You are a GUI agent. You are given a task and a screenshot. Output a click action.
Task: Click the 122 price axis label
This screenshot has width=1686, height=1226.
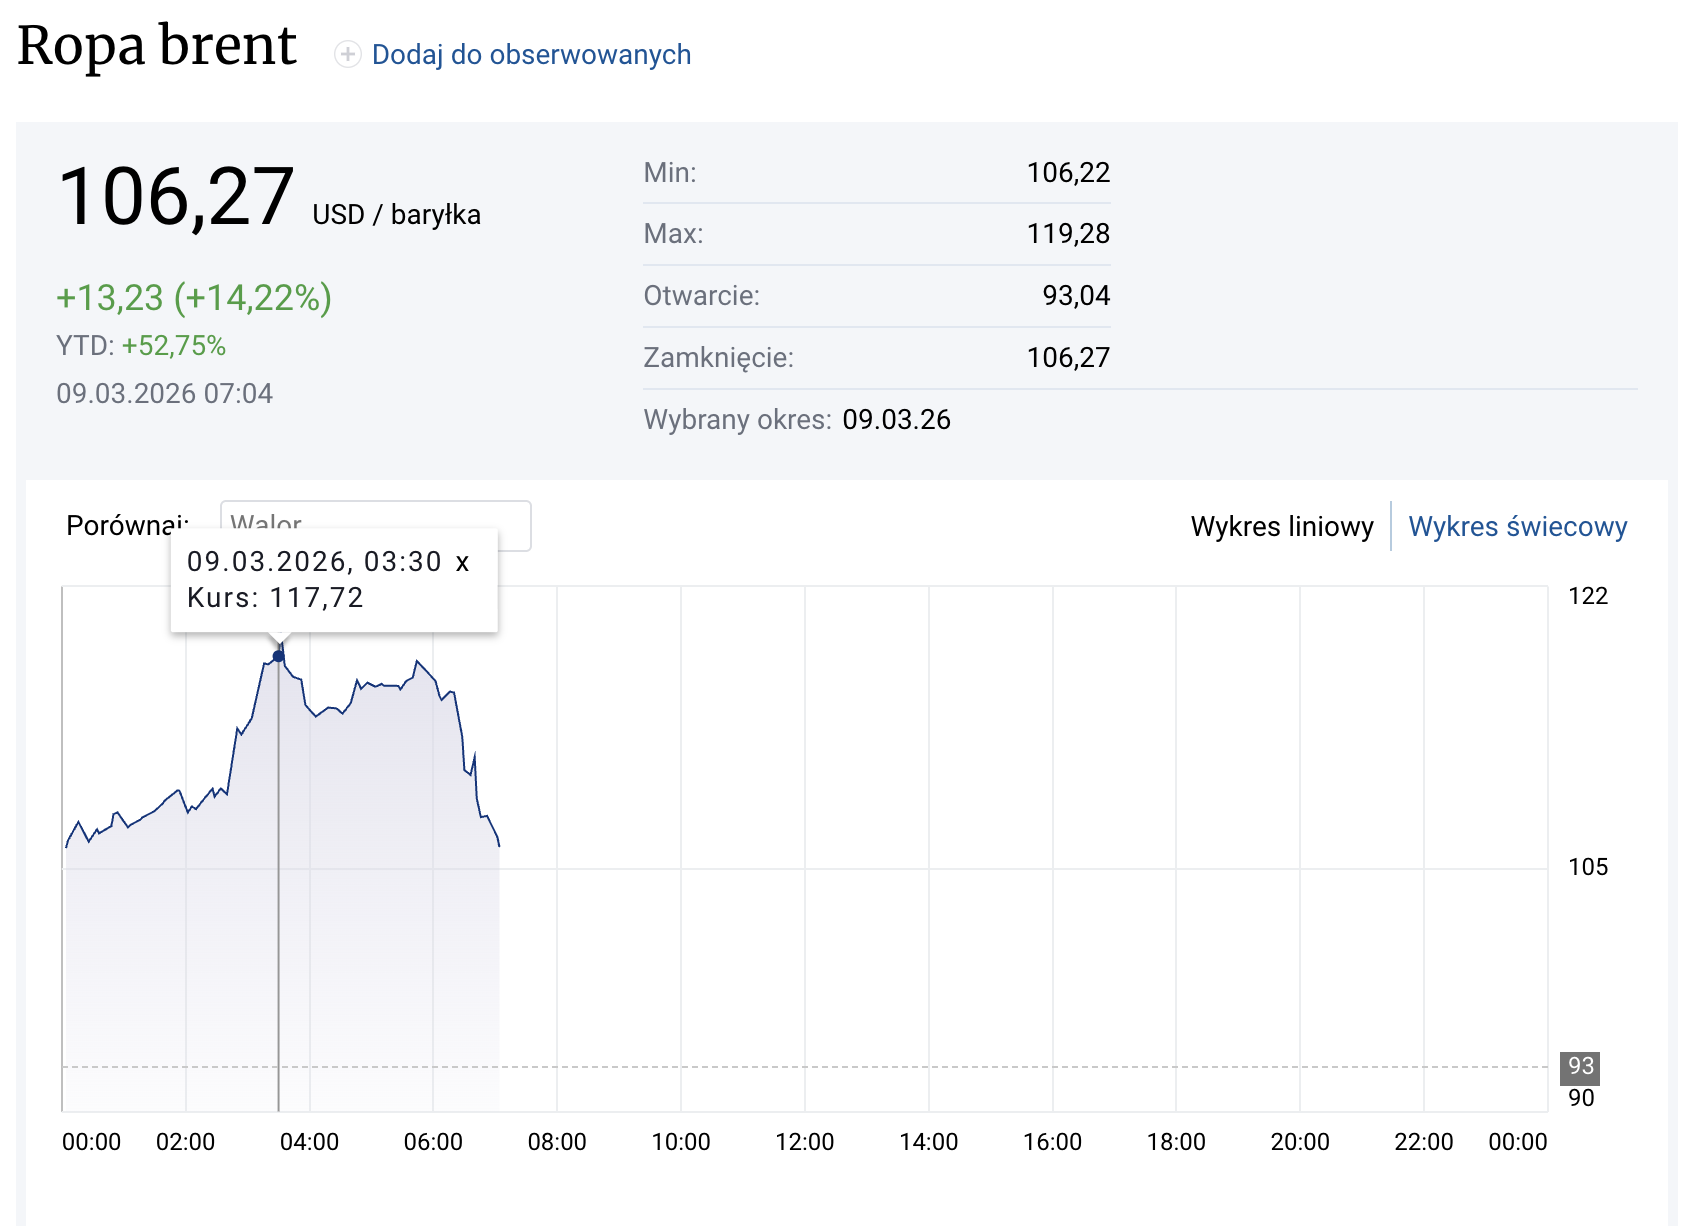[x=1588, y=596]
